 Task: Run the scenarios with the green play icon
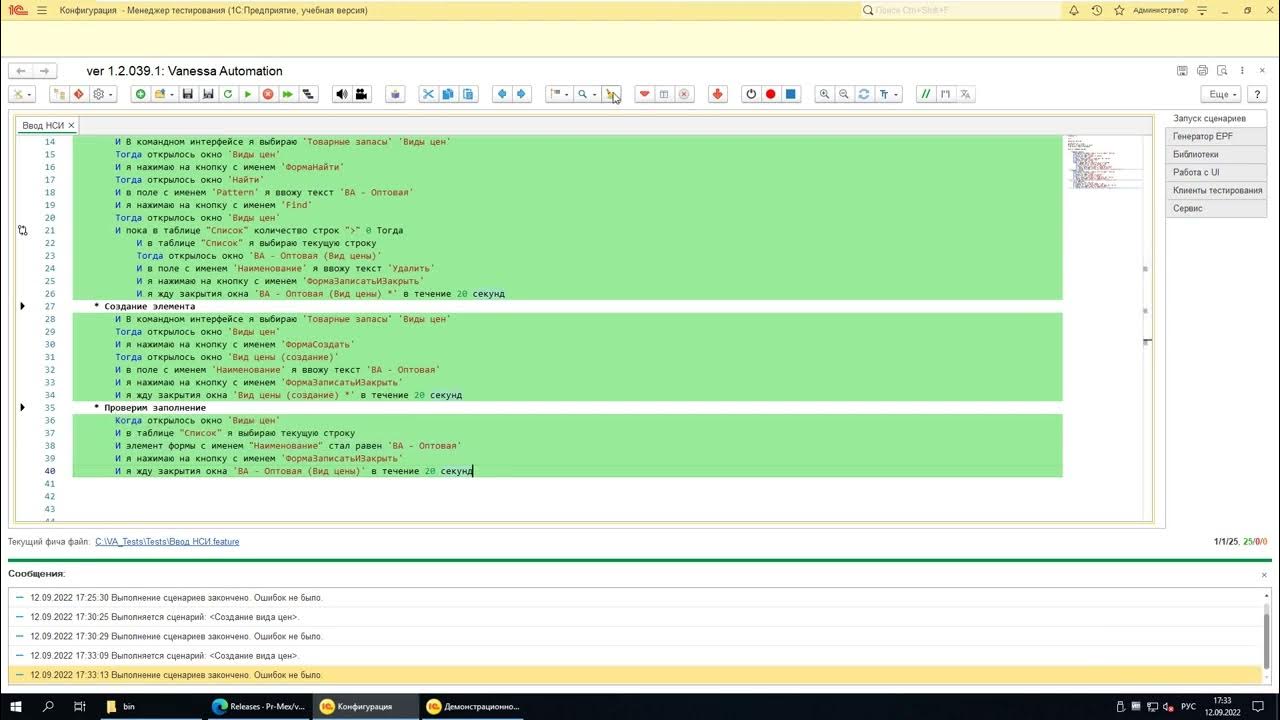point(248,94)
